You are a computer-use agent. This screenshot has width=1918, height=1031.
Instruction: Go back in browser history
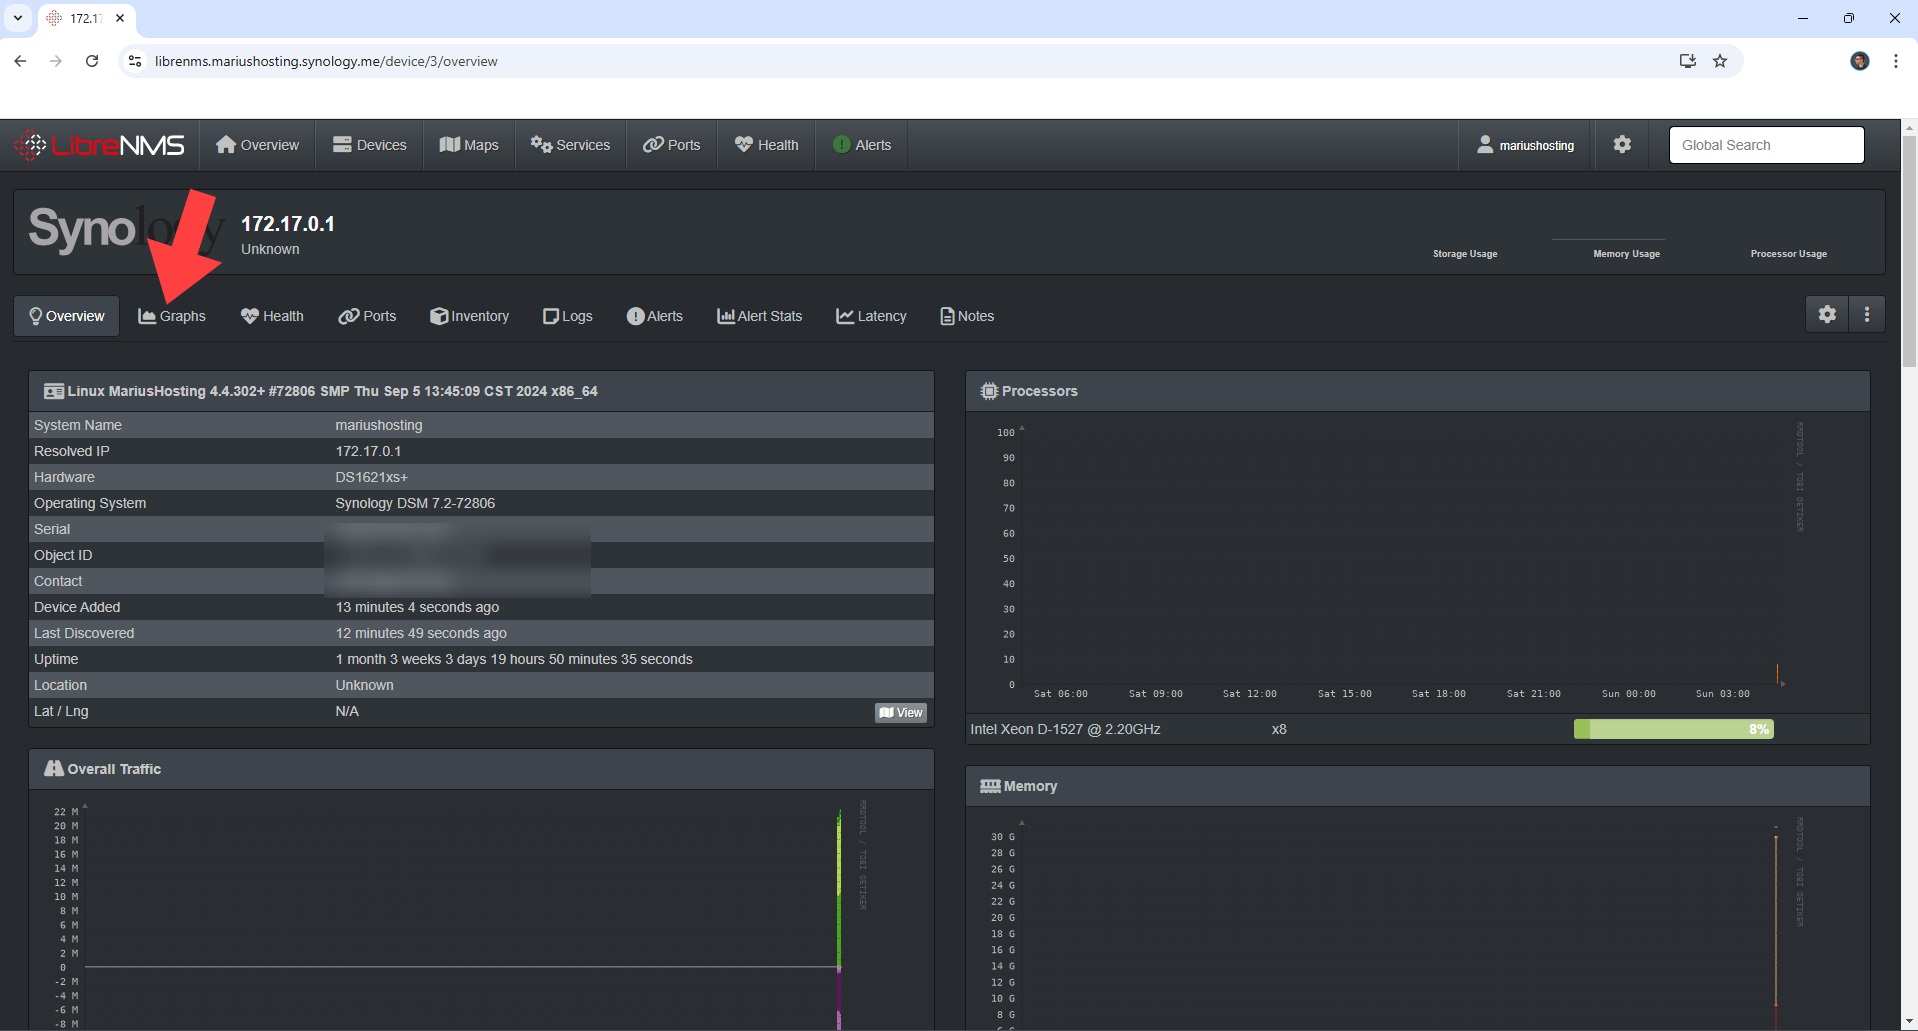point(20,61)
